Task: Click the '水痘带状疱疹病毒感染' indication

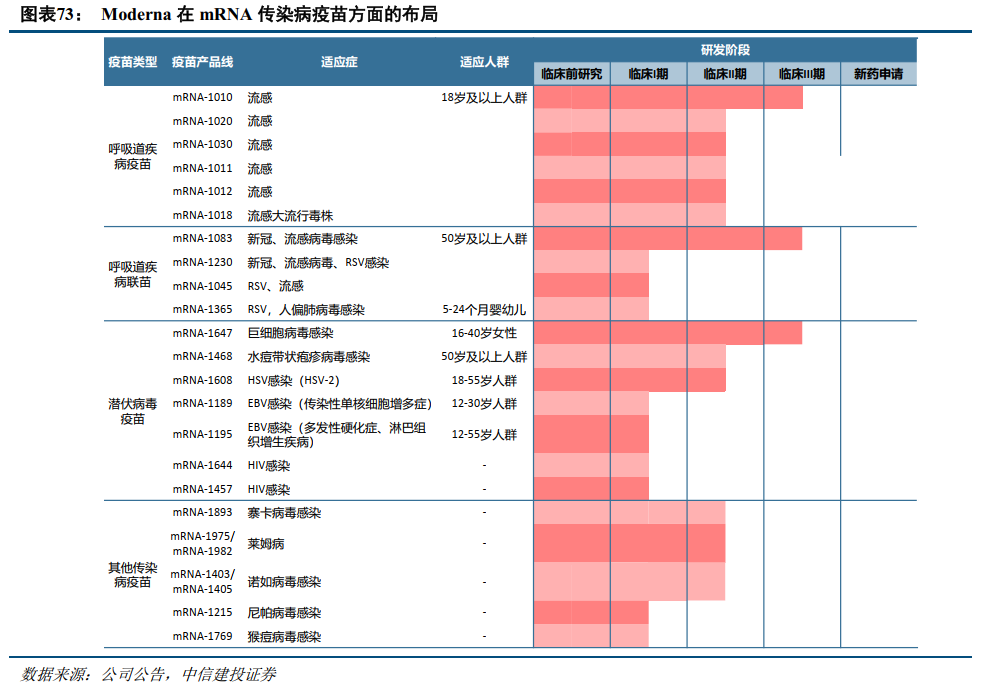Action: 309,357
